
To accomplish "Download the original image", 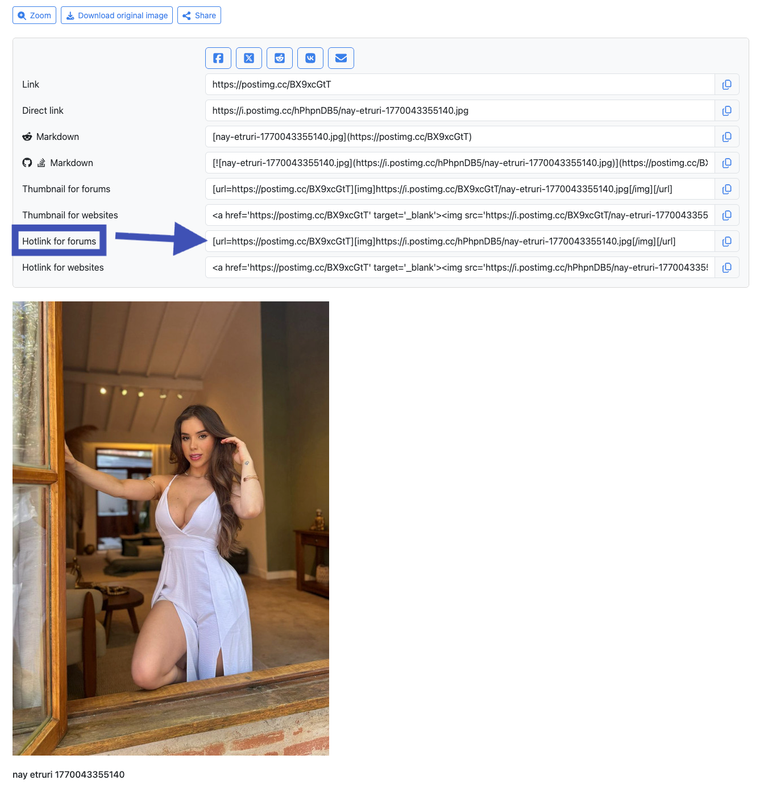I will tap(117, 15).
